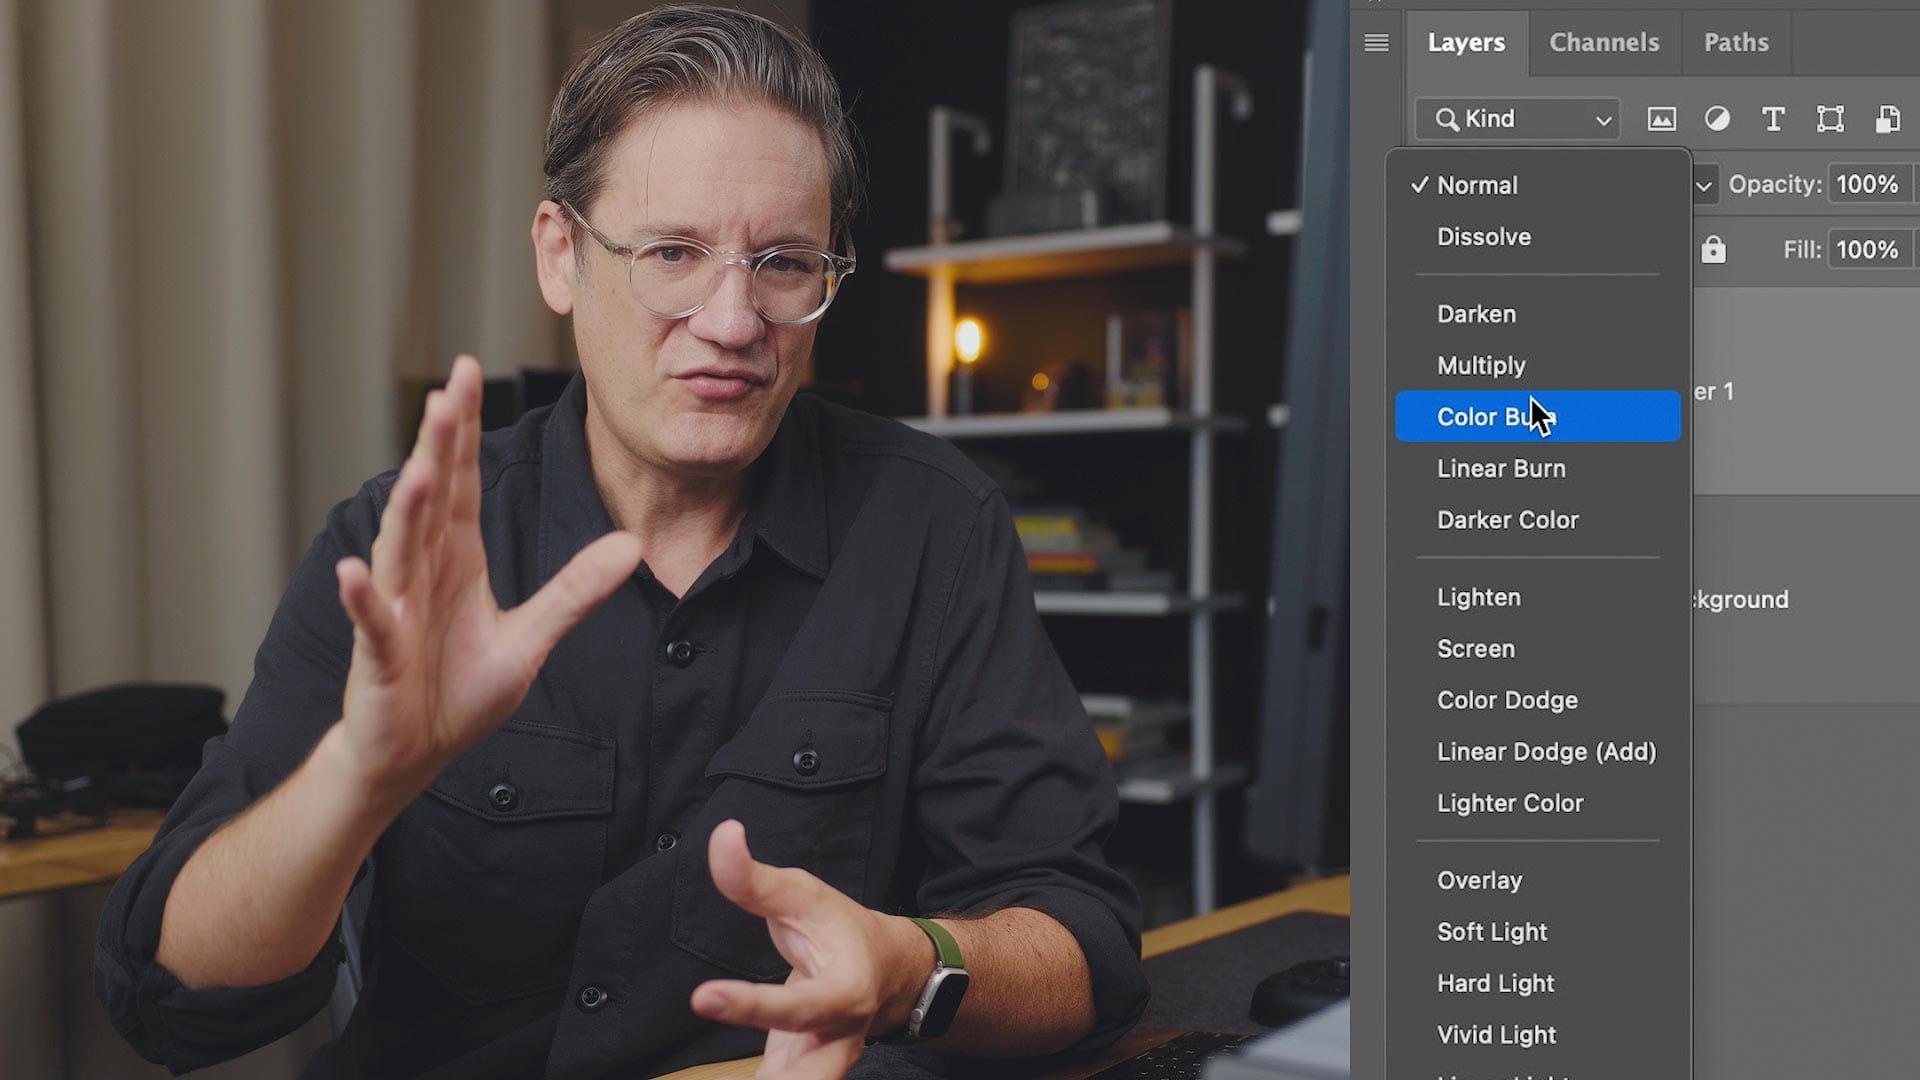Select Linear Dodge (Add) from the list

pyautogui.click(x=1547, y=751)
